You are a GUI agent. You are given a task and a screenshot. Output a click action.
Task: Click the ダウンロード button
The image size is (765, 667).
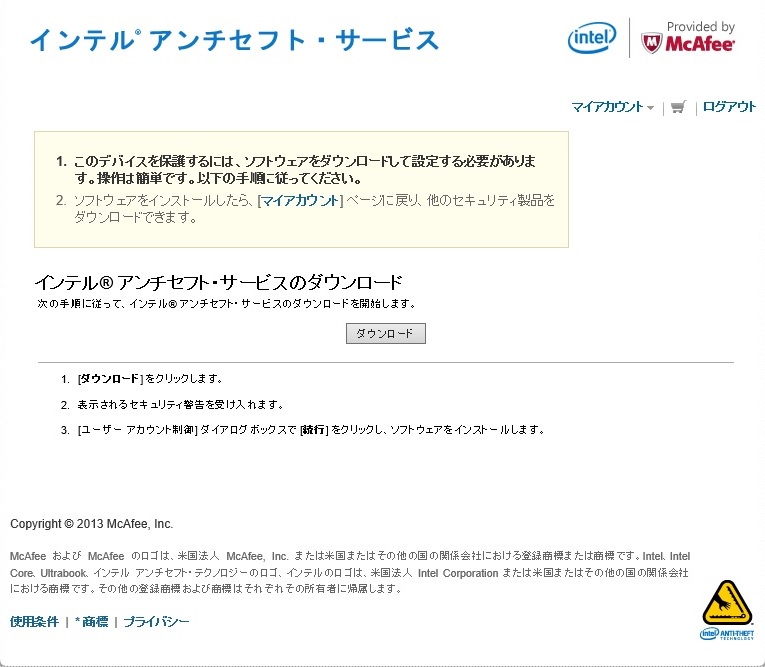(385, 333)
